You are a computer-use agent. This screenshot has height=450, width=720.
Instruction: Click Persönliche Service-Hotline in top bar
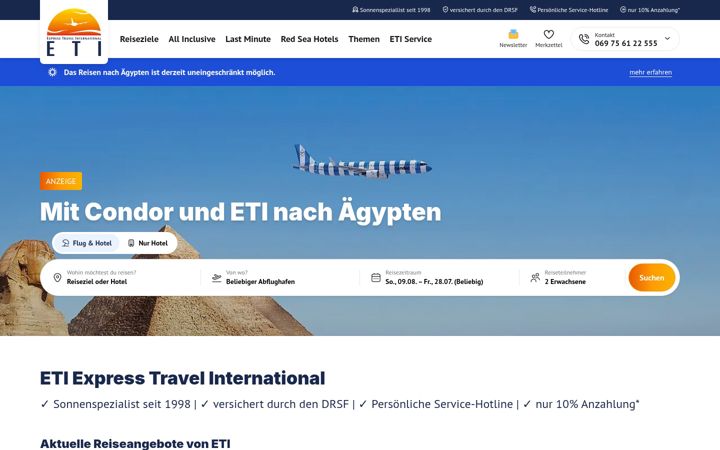click(x=573, y=10)
